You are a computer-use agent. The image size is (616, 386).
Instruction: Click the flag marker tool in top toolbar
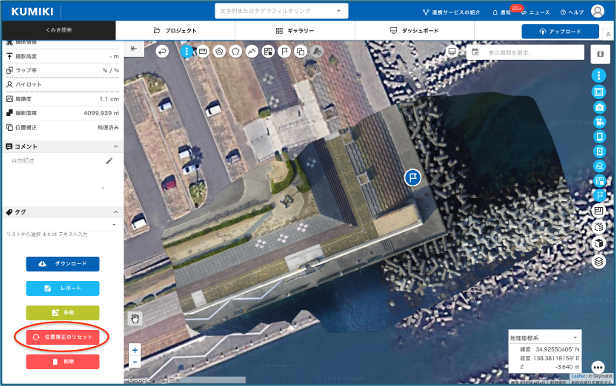pos(284,51)
